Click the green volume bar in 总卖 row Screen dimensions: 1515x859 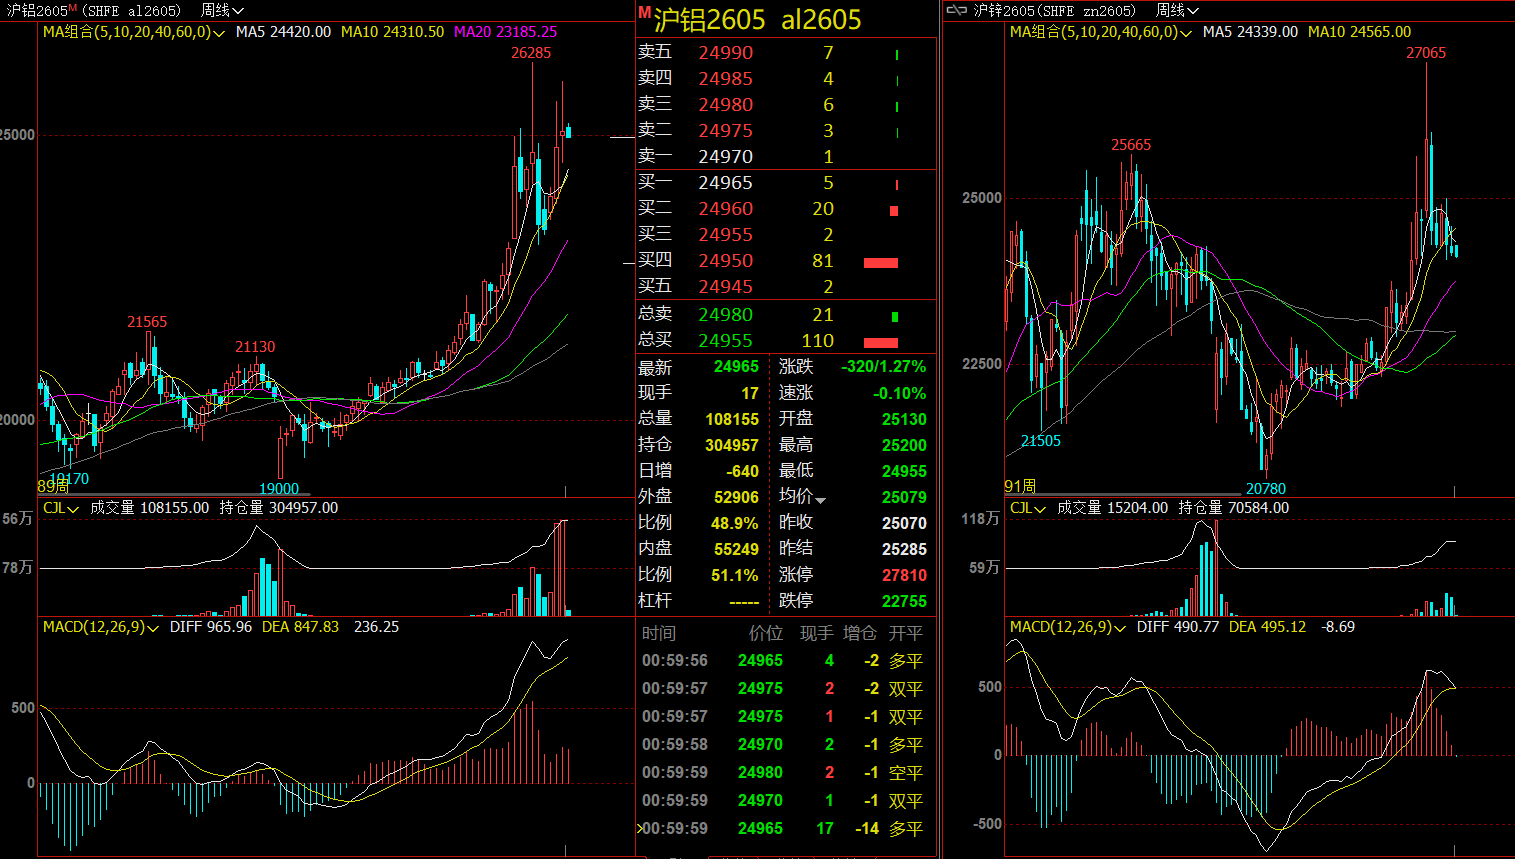coord(894,316)
